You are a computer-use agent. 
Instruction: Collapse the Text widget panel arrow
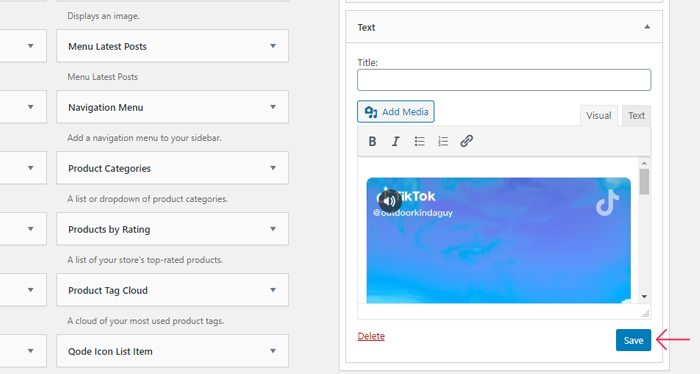(647, 27)
